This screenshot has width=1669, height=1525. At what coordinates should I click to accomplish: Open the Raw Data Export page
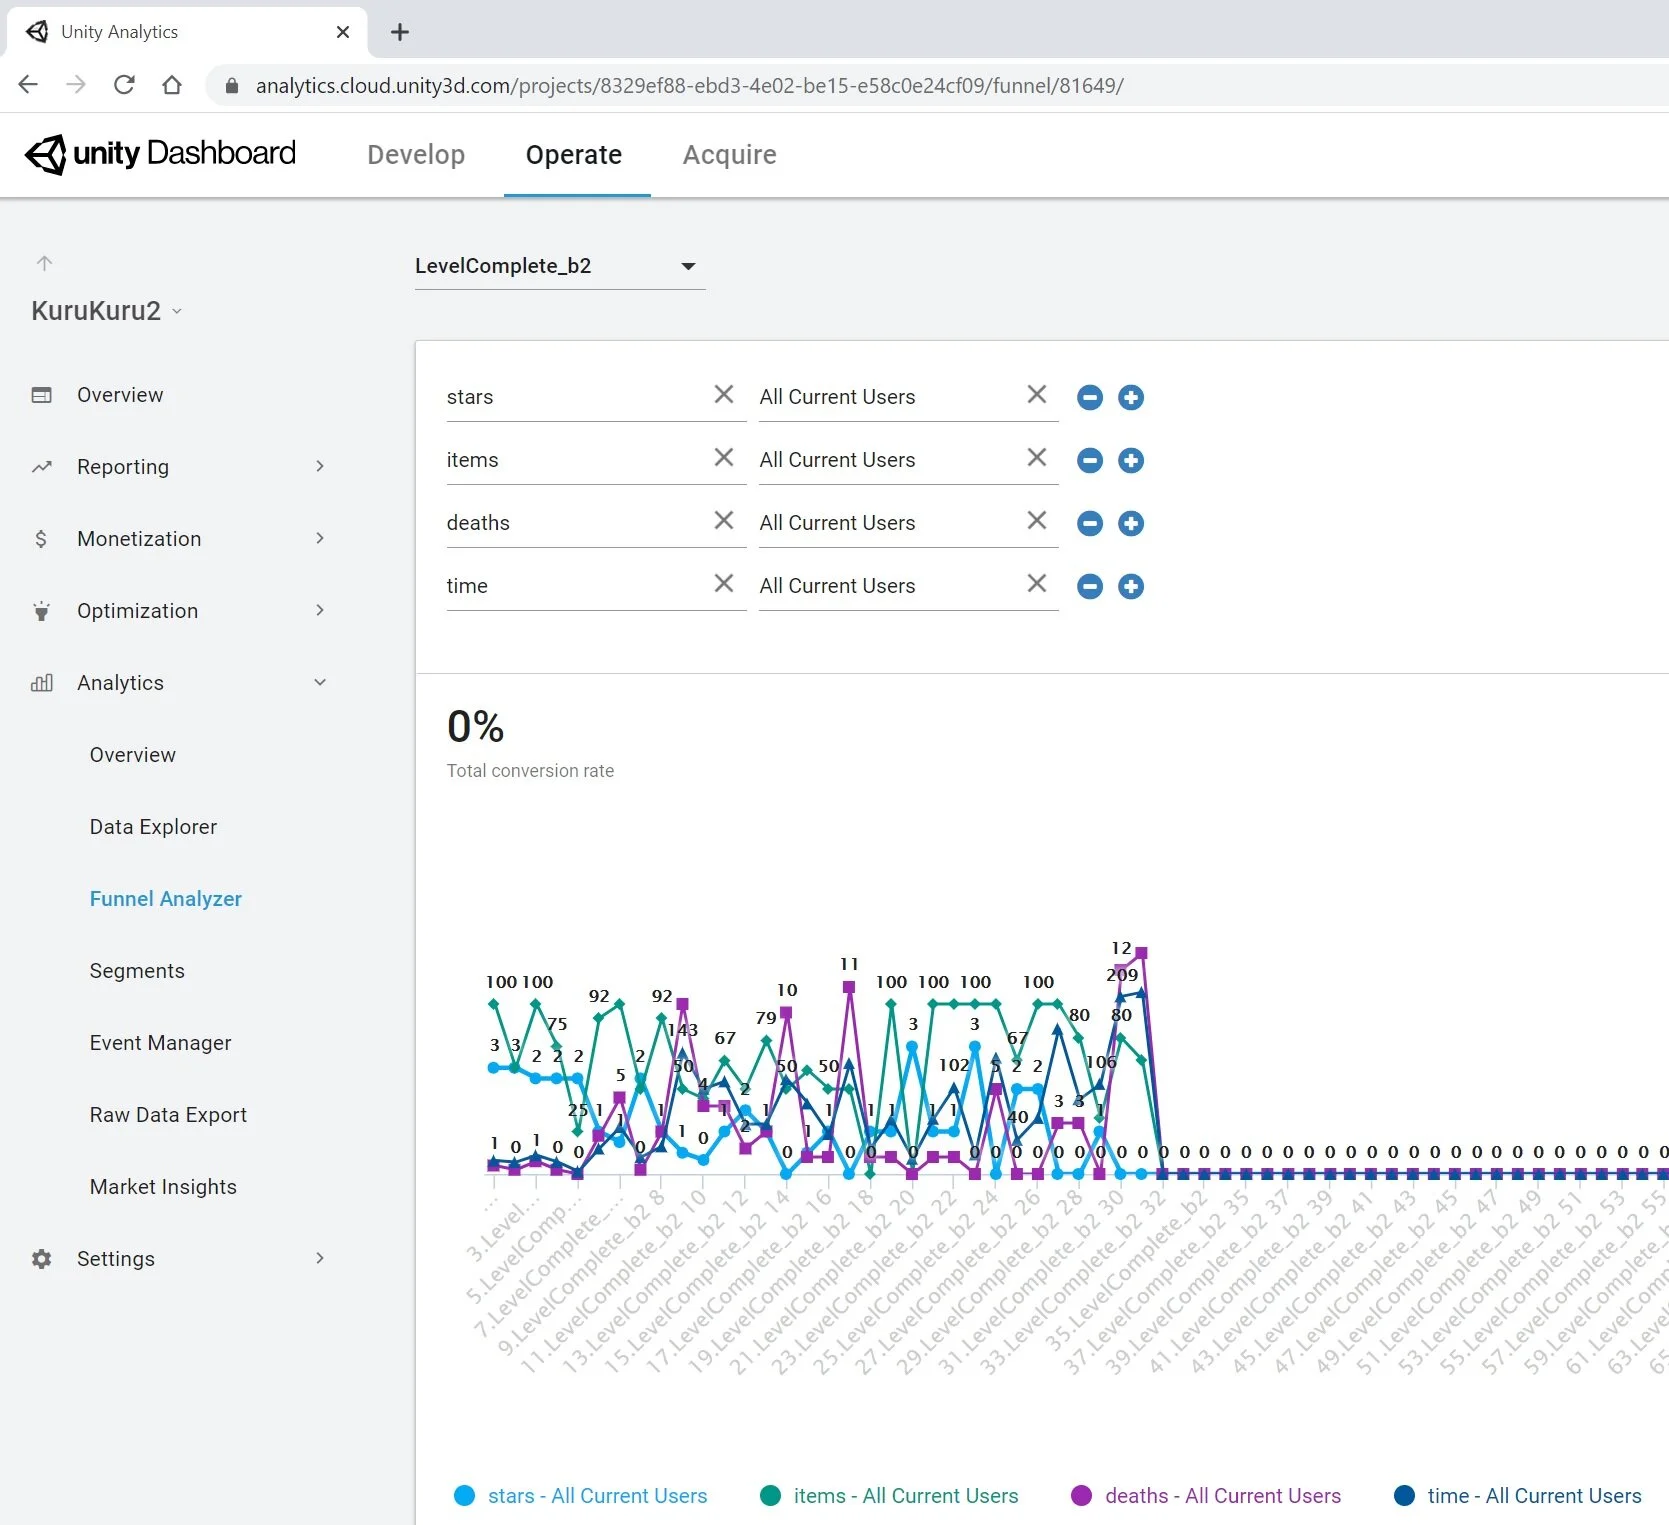[x=168, y=1114]
